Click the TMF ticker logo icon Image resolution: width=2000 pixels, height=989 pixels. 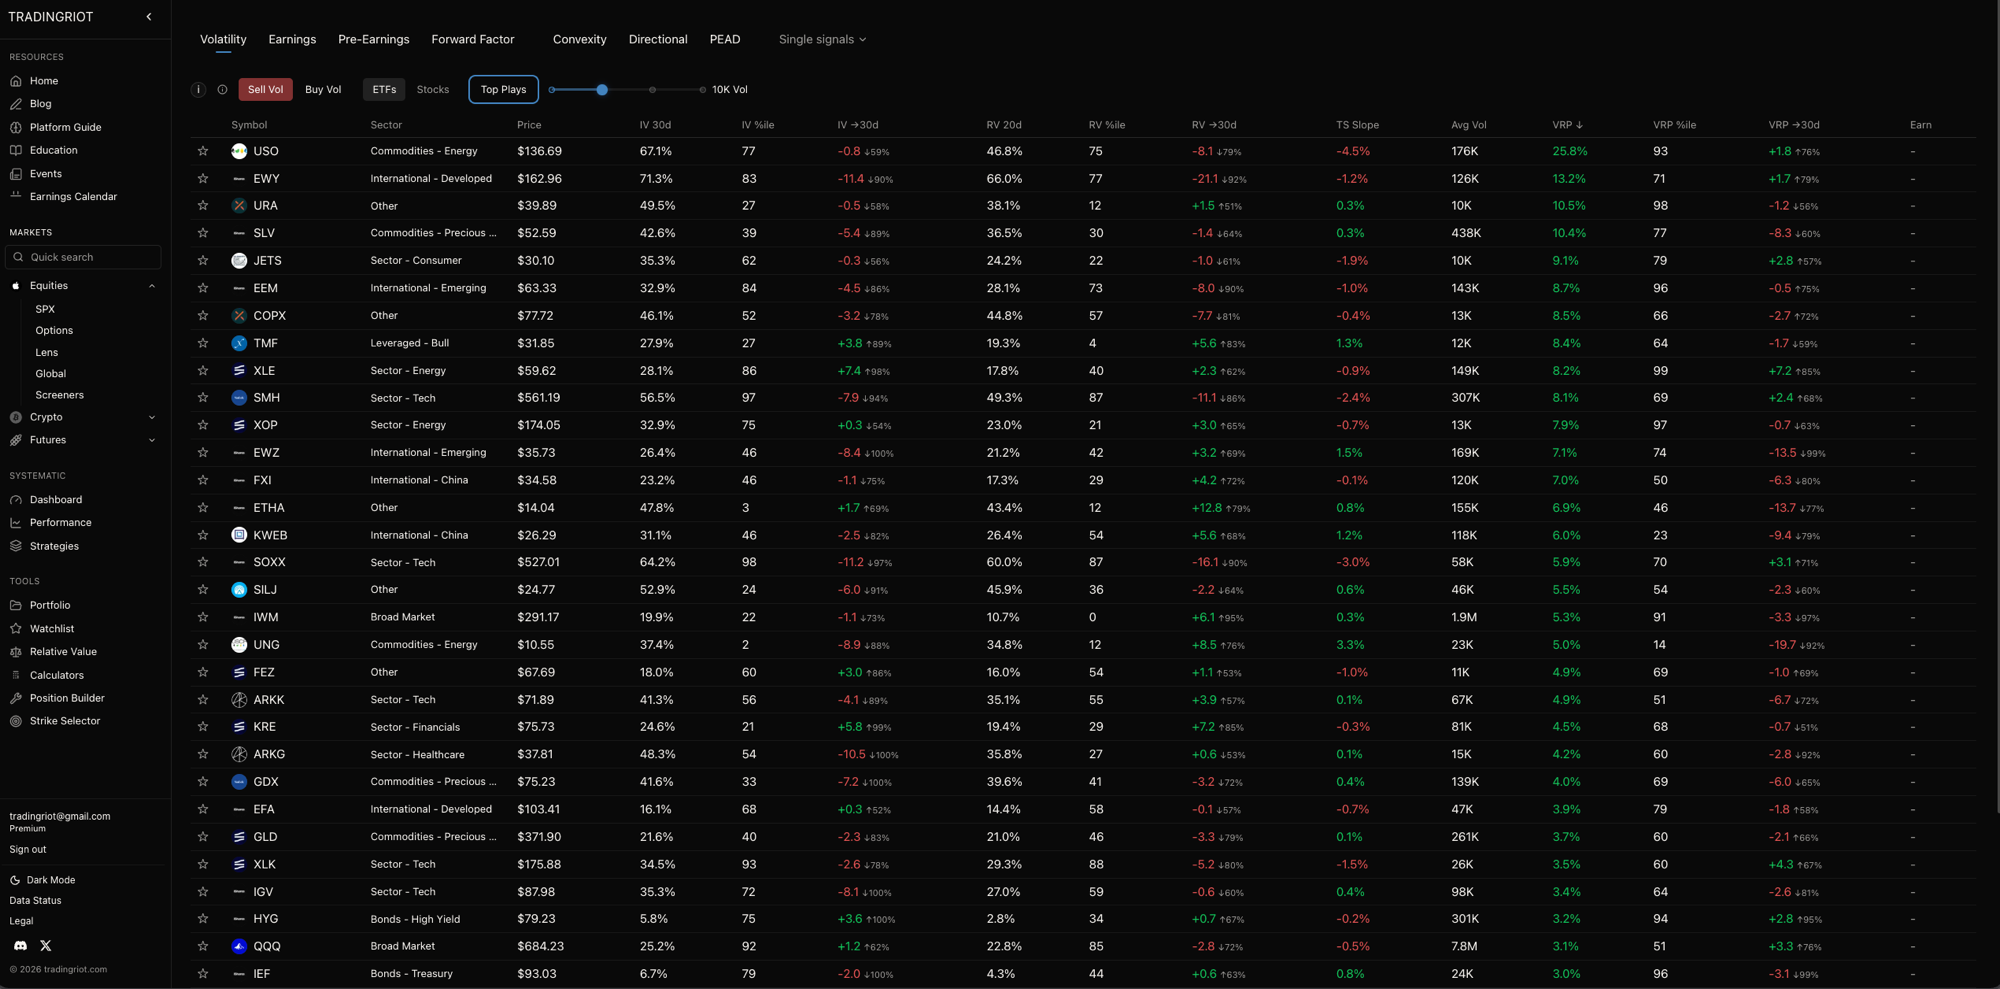[239, 343]
